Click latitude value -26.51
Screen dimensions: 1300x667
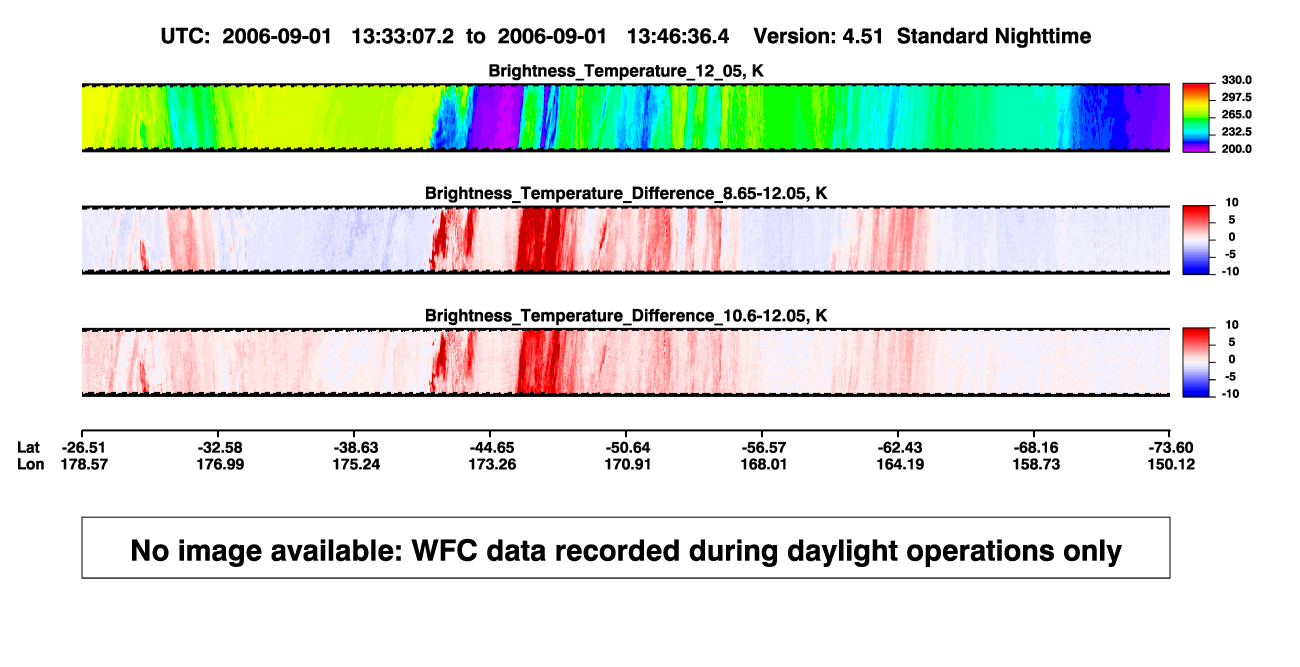(x=83, y=447)
